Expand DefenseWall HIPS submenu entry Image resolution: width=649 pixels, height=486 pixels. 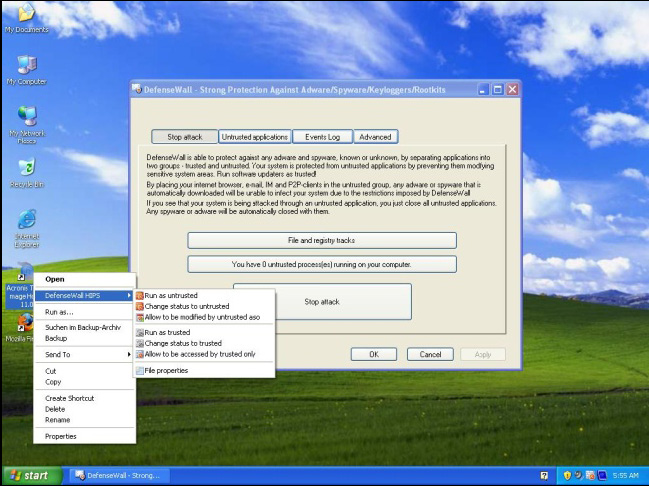pyautogui.click(x=84, y=296)
